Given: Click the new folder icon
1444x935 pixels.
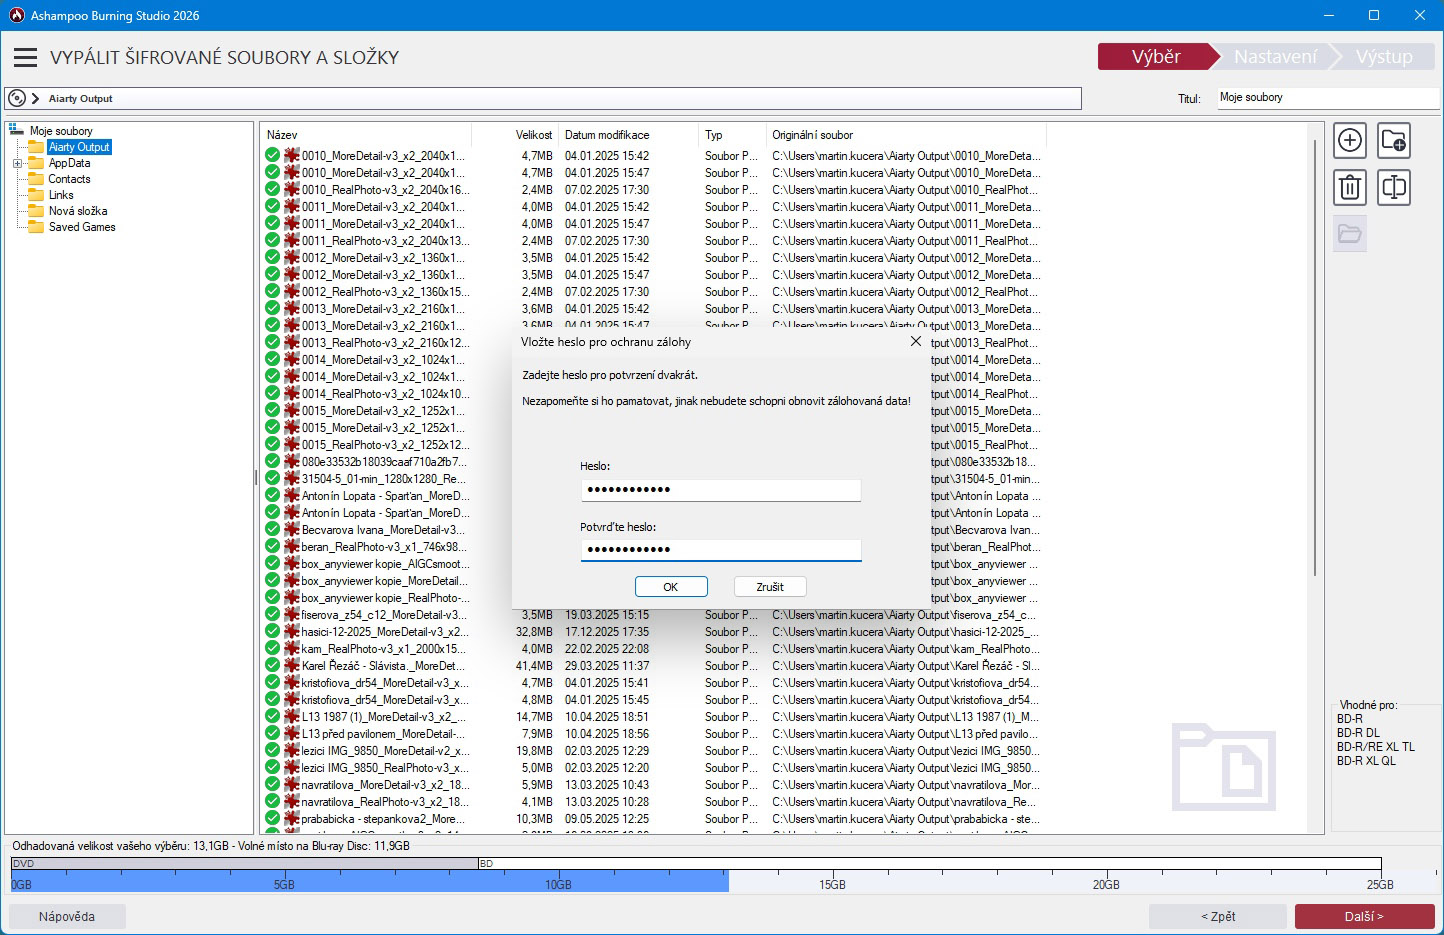Looking at the screenshot, I should coord(1393,141).
